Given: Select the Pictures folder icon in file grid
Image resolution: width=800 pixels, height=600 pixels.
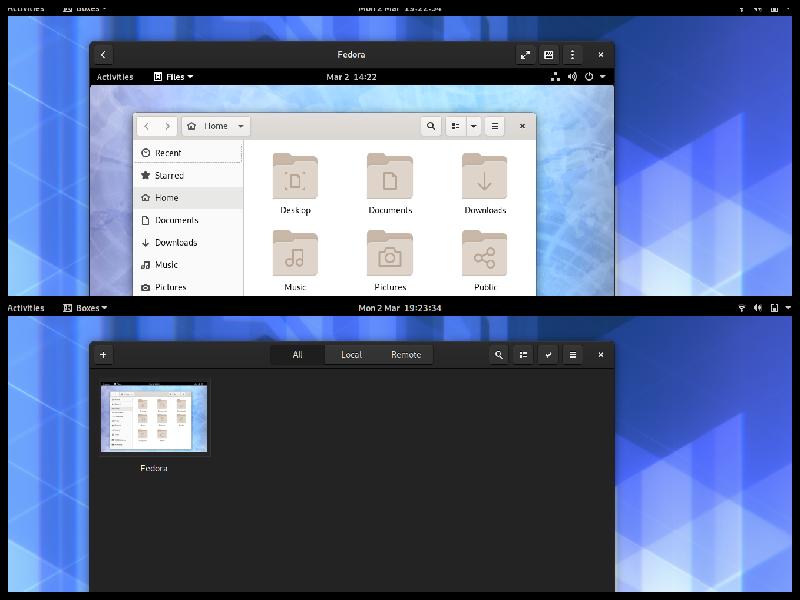Looking at the screenshot, I should [390, 253].
